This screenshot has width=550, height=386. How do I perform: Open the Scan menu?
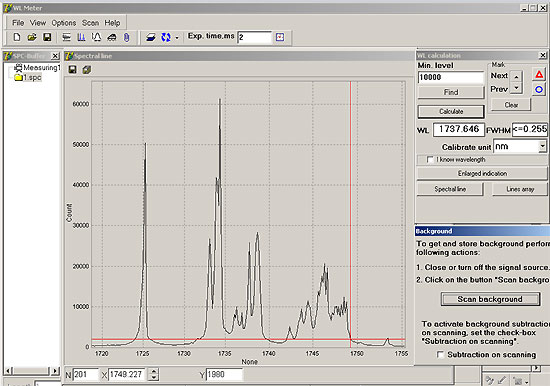coord(90,23)
